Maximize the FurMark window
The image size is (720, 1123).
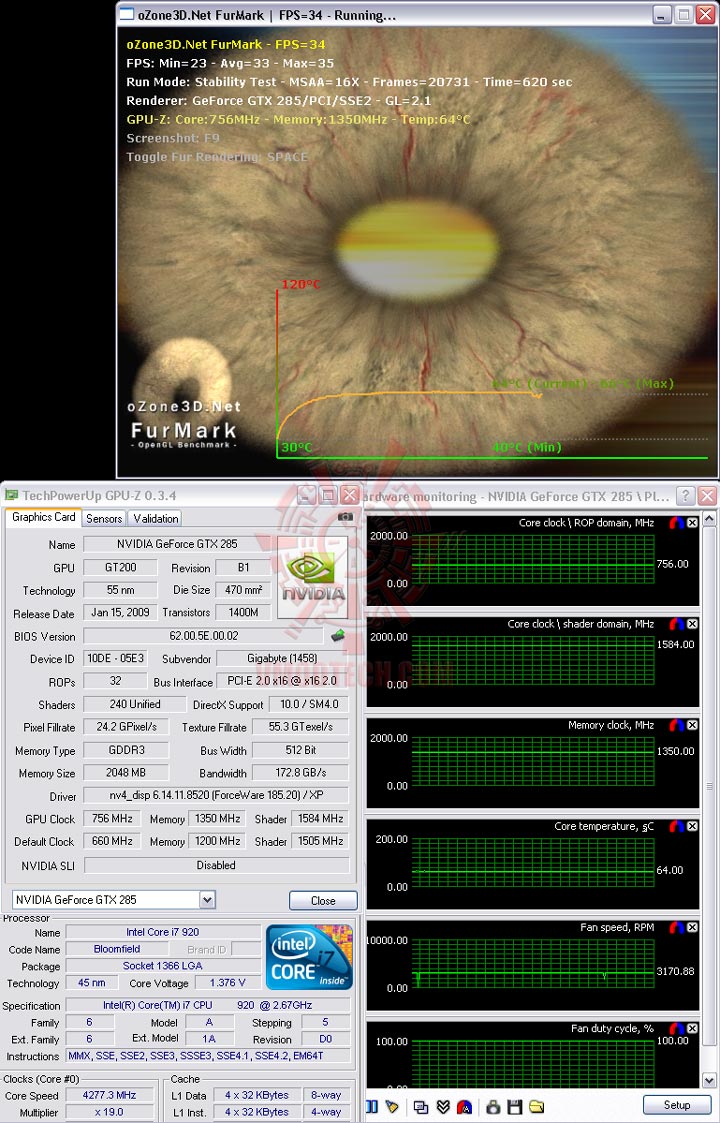coord(684,14)
